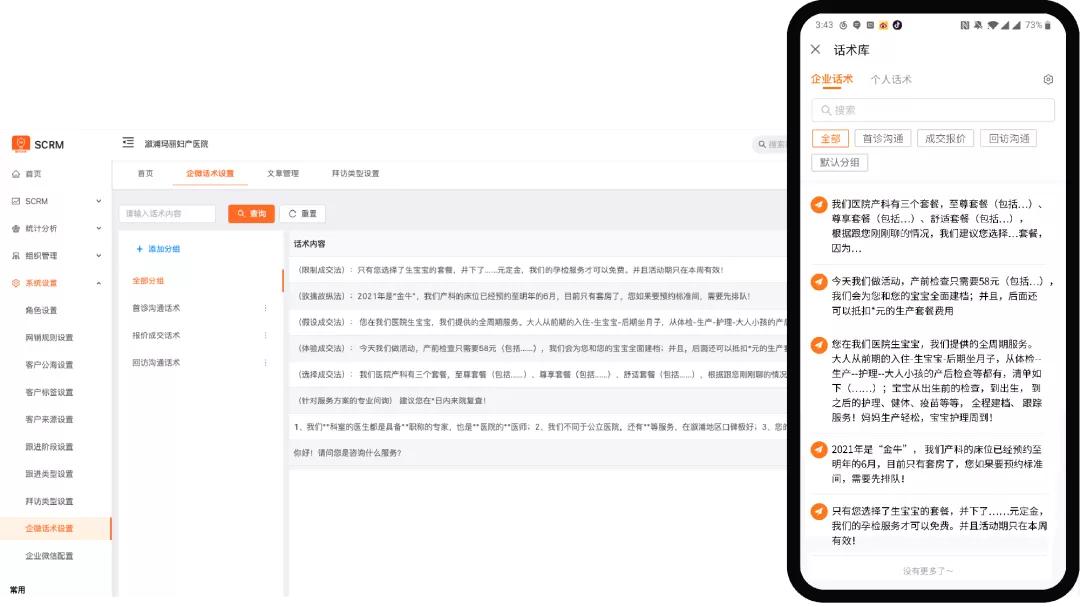Expand the SCRM sidebar menu chevron

coord(98,201)
